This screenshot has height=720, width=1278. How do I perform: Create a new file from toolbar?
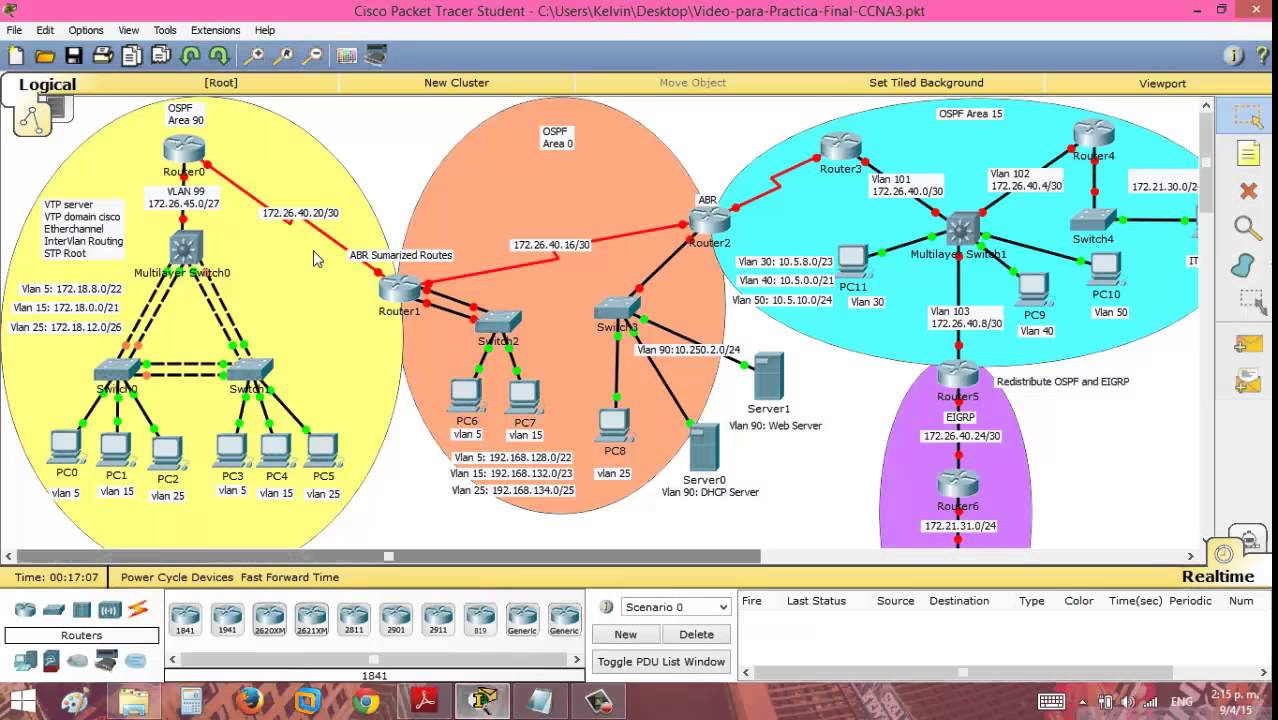point(16,56)
